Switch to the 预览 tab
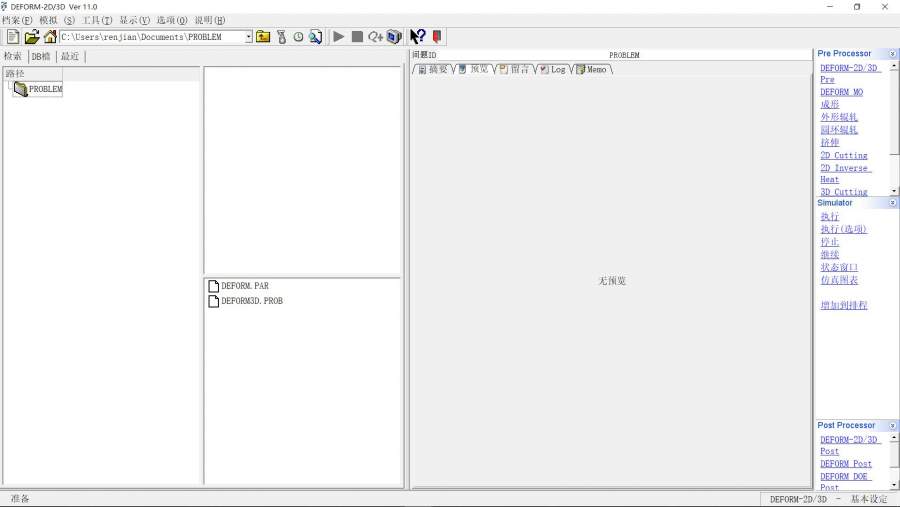The image size is (900, 507). click(474, 69)
